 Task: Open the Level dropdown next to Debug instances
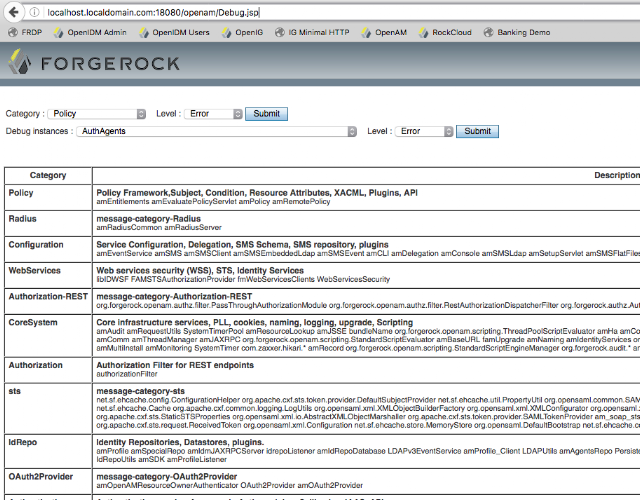point(424,131)
